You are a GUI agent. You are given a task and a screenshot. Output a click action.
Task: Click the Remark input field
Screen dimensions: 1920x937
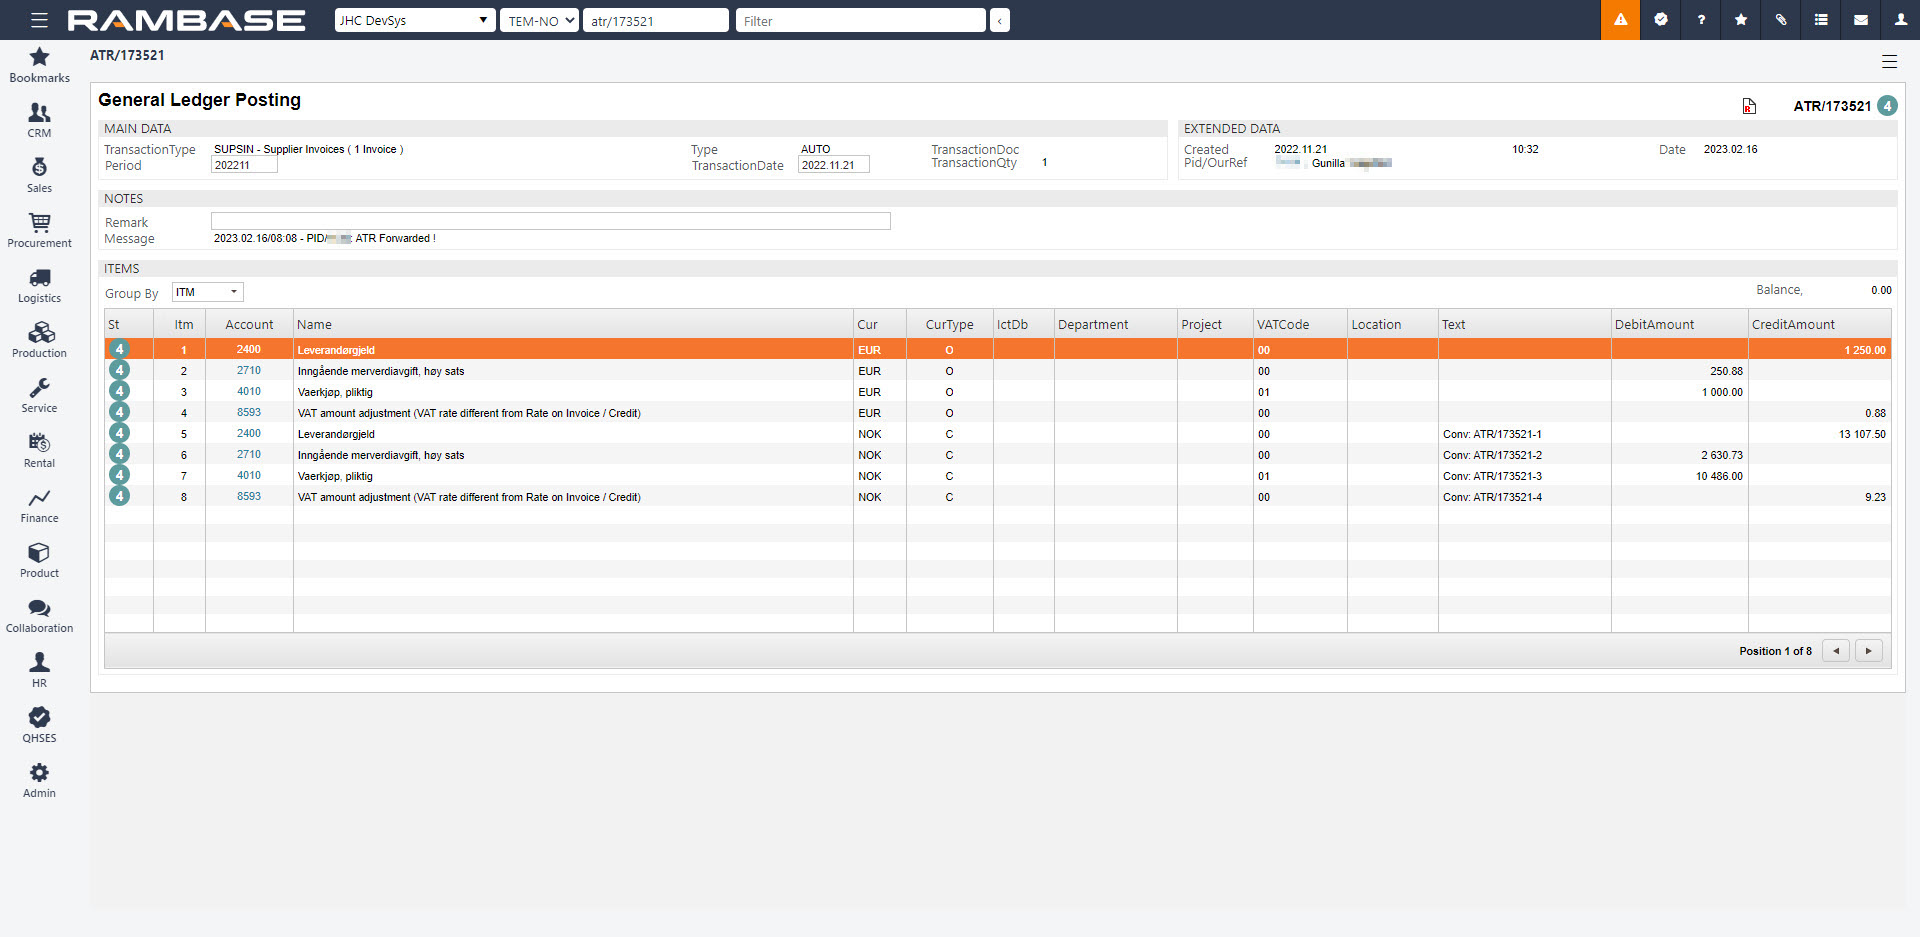click(550, 221)
